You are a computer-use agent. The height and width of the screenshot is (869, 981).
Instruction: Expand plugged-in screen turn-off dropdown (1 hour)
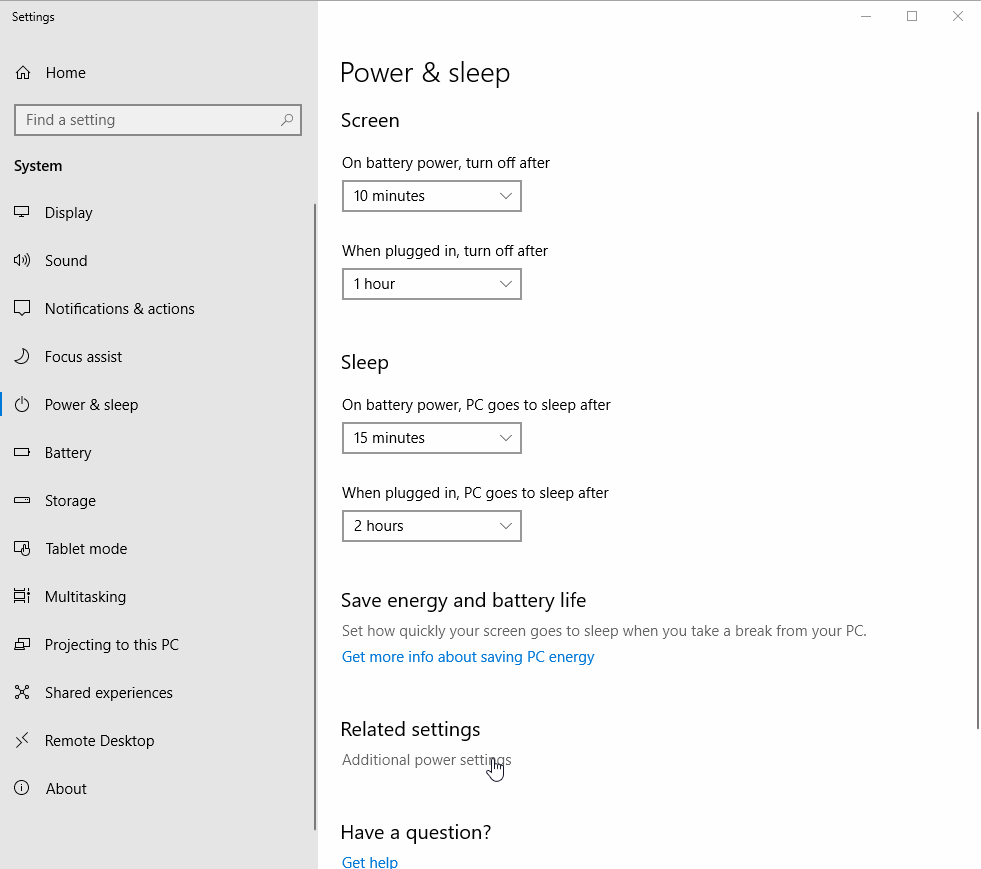[x=431, y=284]
